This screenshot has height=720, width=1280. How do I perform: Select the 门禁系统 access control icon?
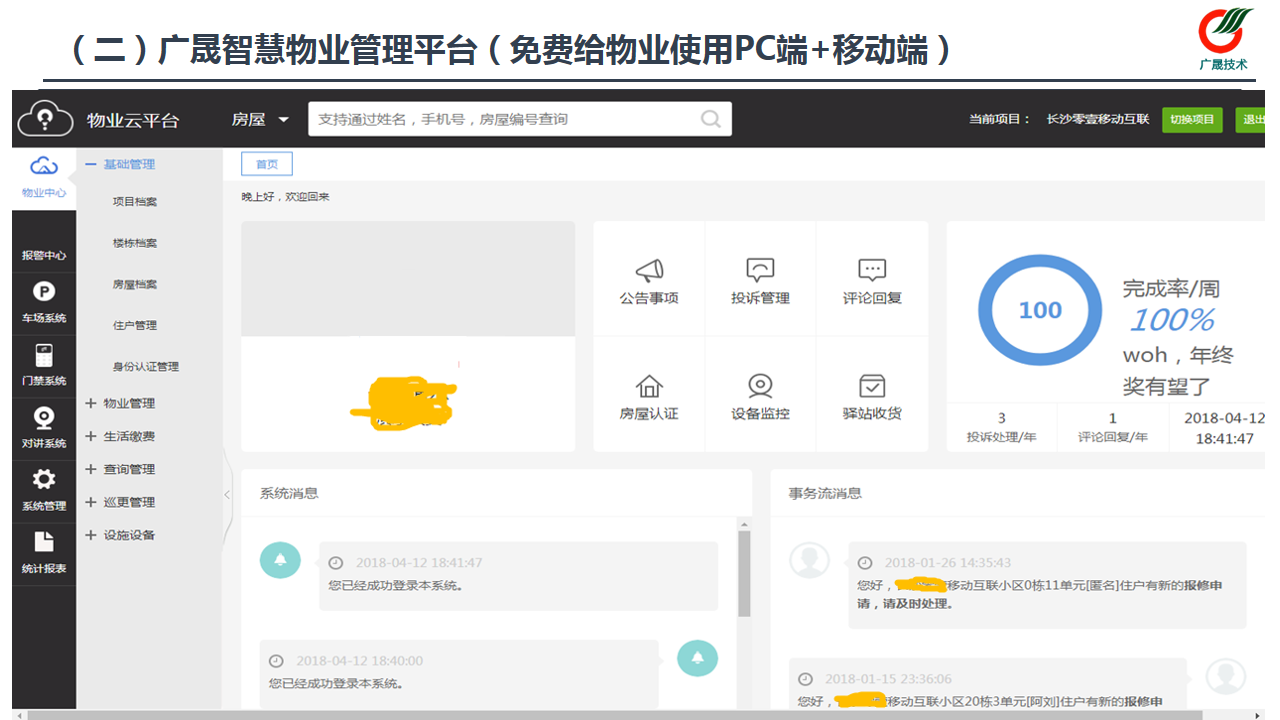[44, 356]
